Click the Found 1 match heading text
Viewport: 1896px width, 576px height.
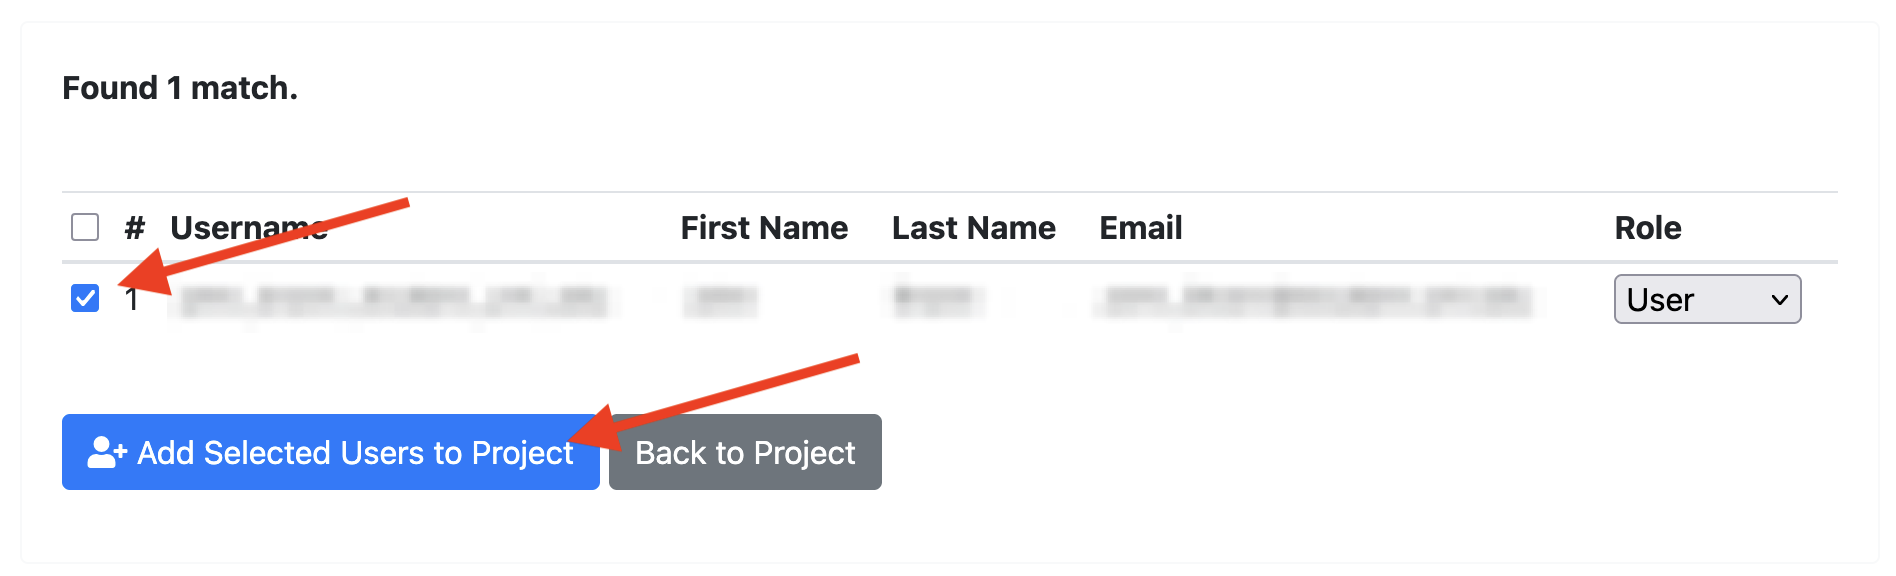(x=180, y=88)
